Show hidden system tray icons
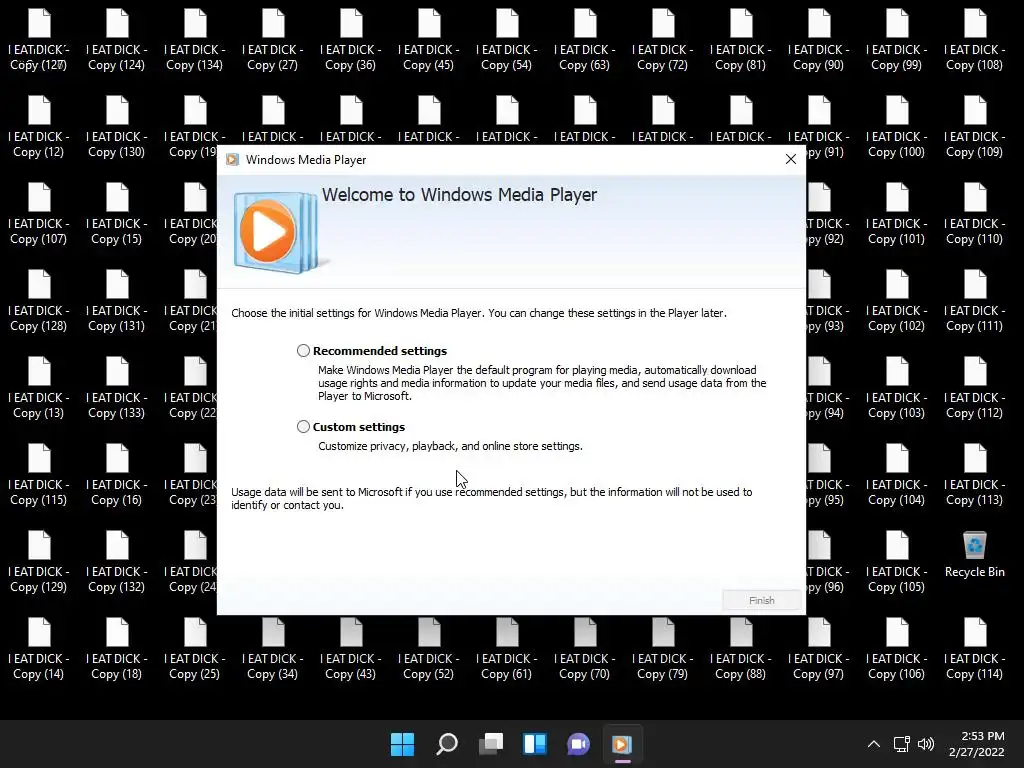The width and height of the screenshot is (1024, 768). click(874, 744)
